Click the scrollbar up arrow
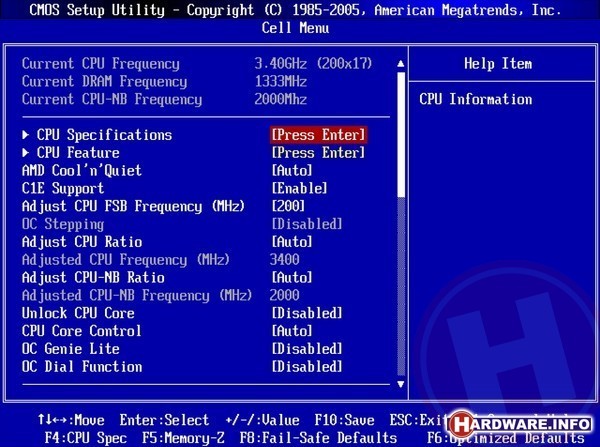Screen dimensions: 600x447 pos(401,64)
